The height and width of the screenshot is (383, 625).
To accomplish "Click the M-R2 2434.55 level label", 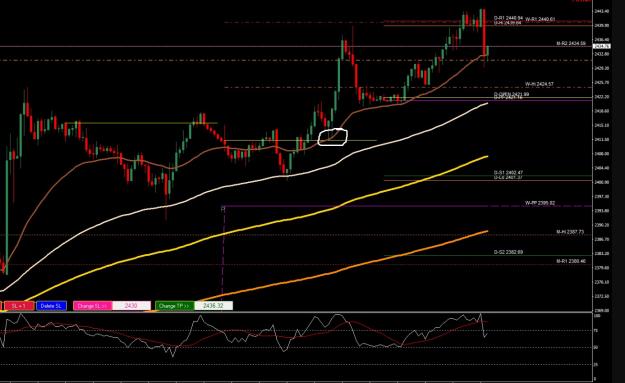I will tap(571, 43).
